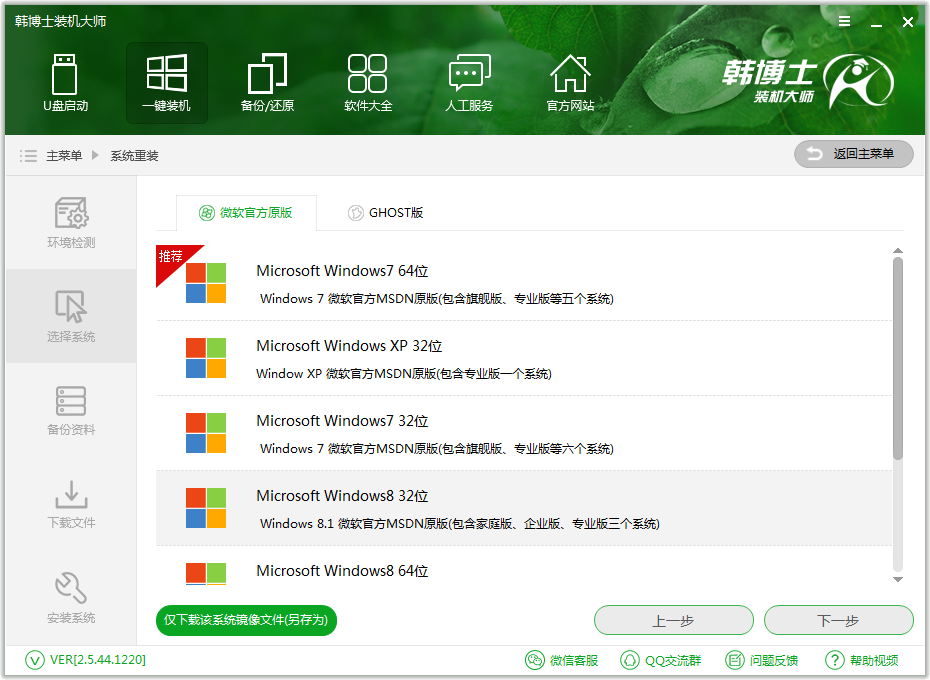
Task: Click the 系统重装 breadcrumb
Action: [x=134, y=156]
